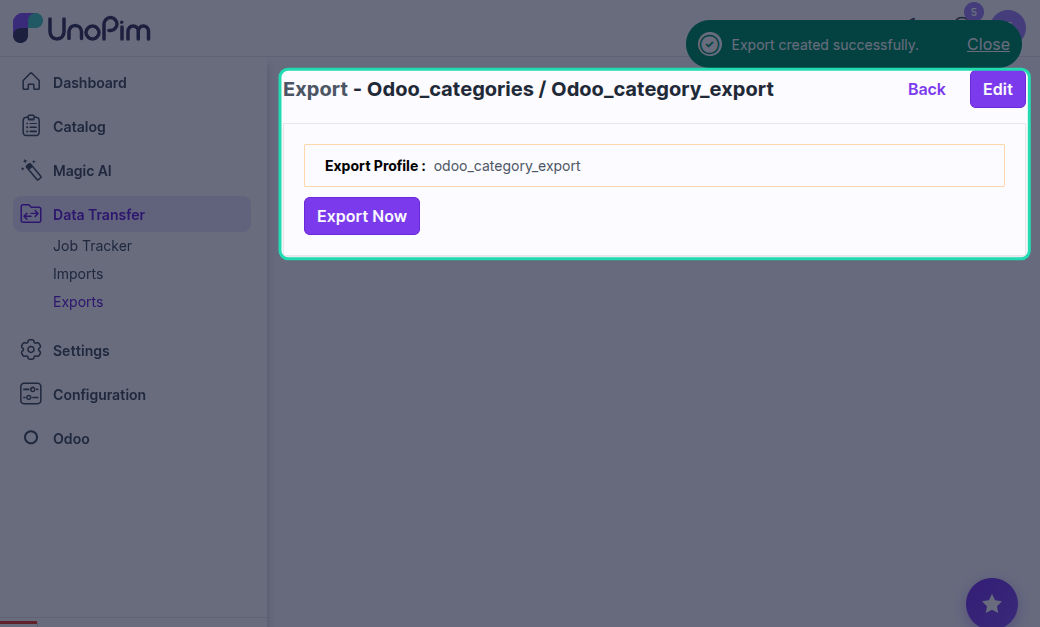Open the Magic AI wand icon
This screenshot has width=1040, height=627.
(x=31, y=170)
